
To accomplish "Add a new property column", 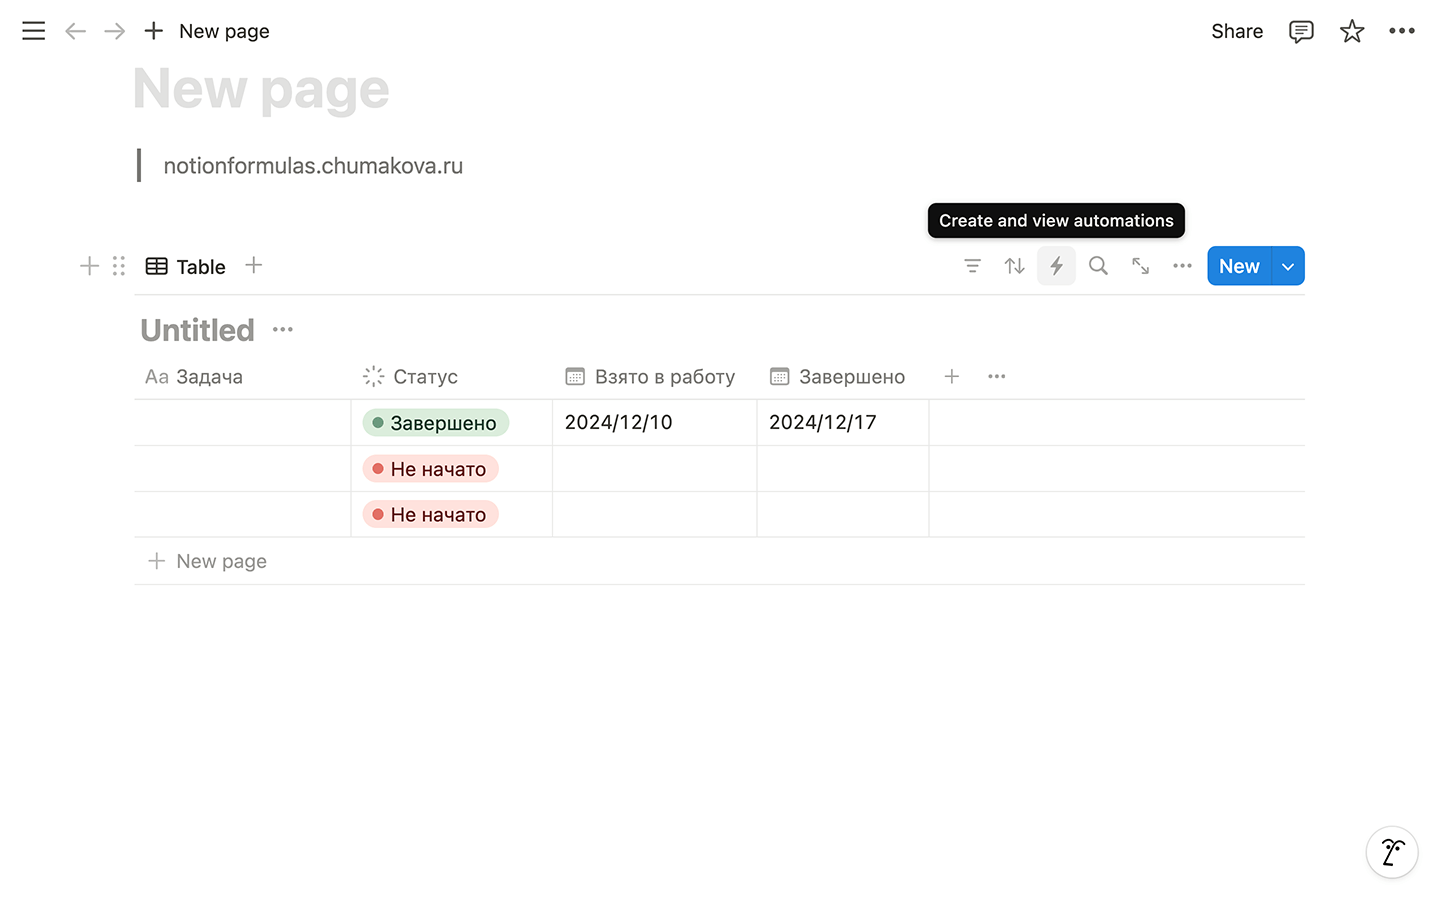I will coord(952,376).
